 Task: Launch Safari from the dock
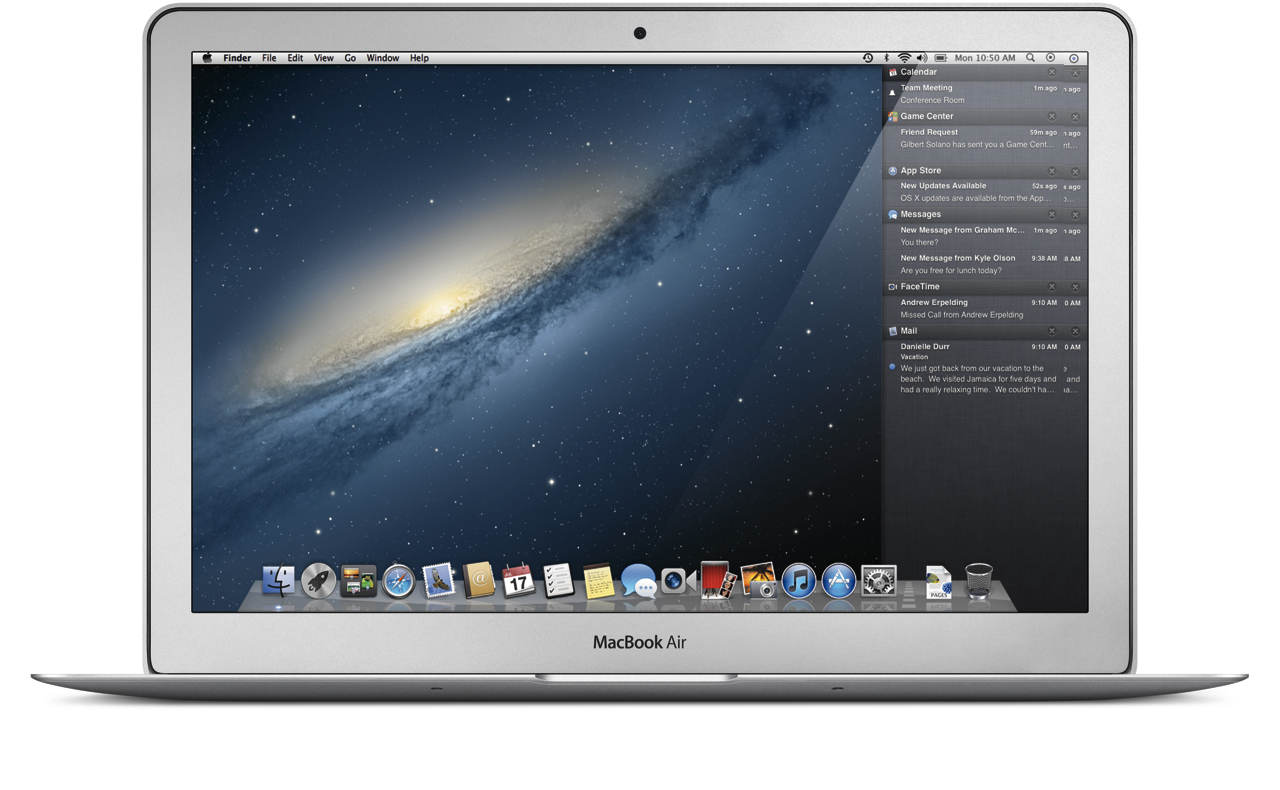click(x=398, y=580)
